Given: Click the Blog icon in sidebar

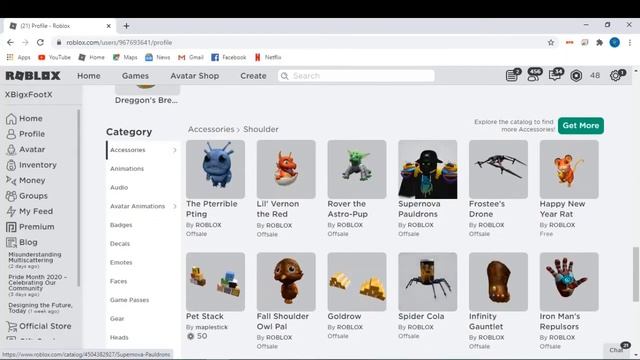Looking at the screenshot, I should [x=11, y=242].
